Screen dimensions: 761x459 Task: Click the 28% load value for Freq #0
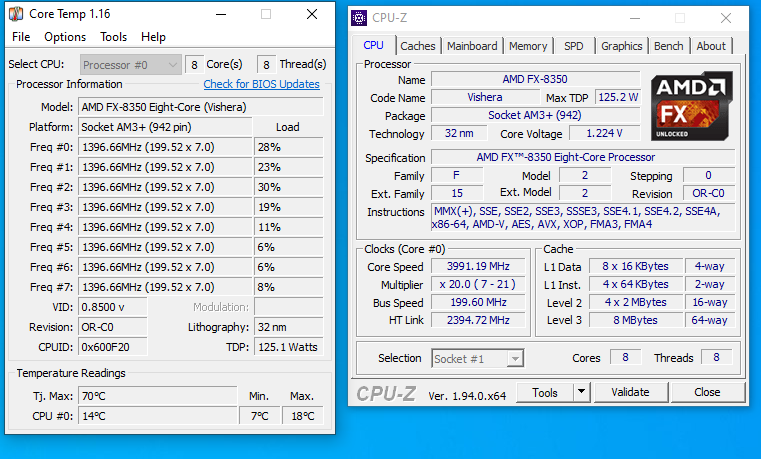click(x=288, y=147)
